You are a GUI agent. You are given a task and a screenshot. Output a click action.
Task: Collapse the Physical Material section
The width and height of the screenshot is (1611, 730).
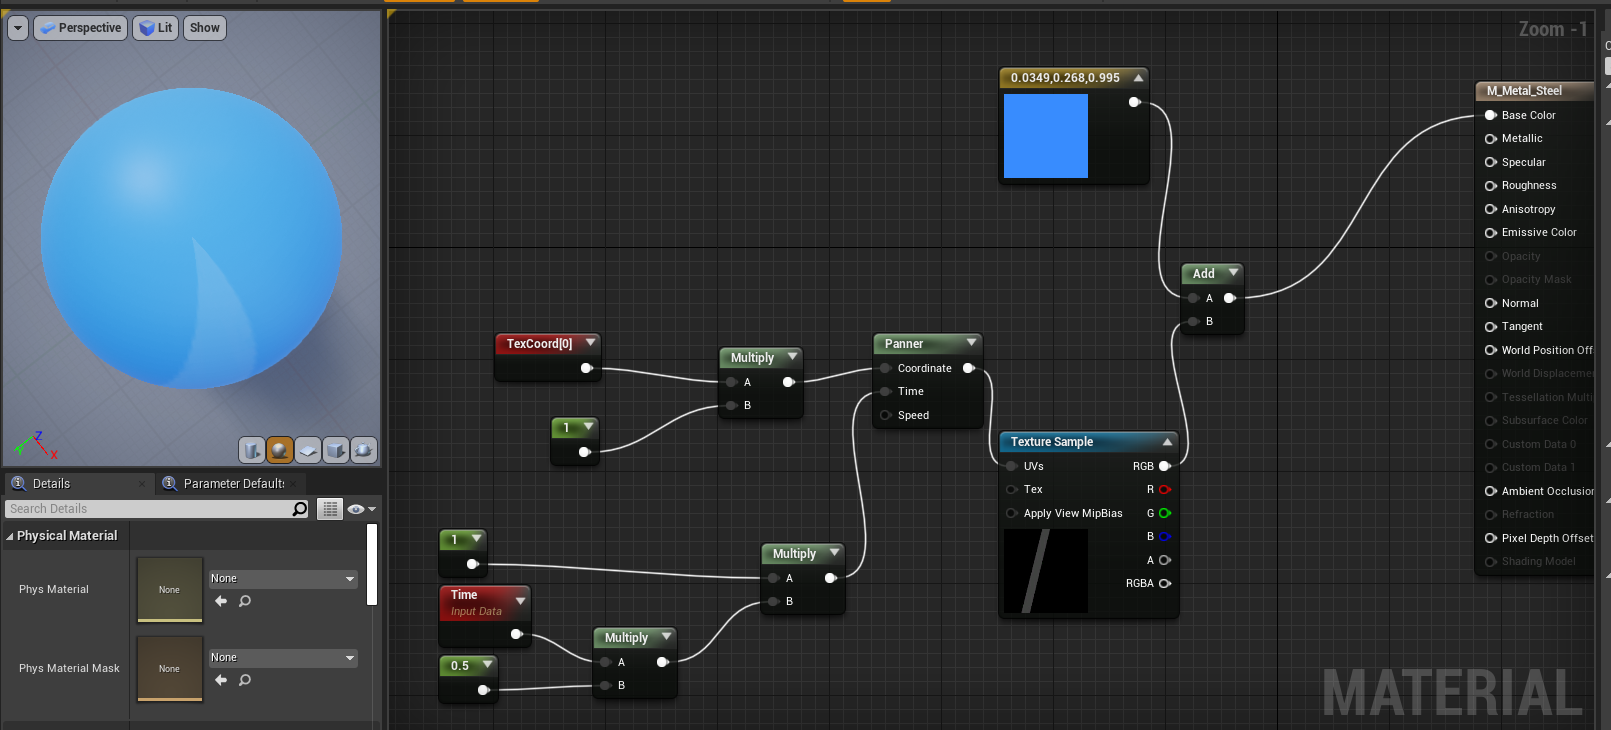click(x=10, y=536)
